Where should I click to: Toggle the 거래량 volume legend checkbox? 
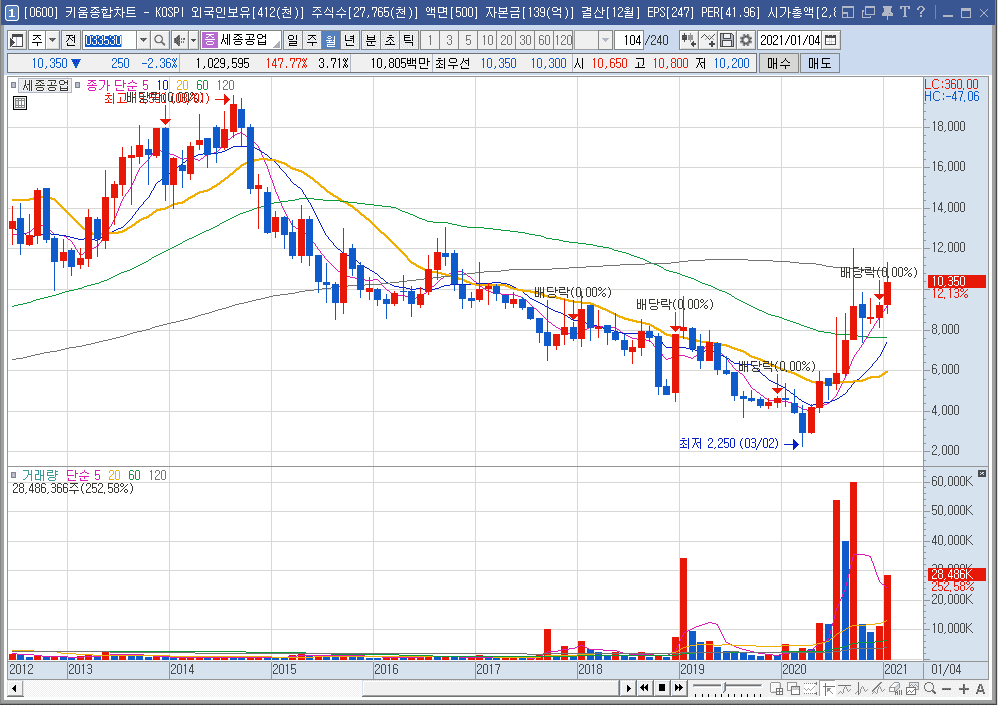[x=13, y=475]
